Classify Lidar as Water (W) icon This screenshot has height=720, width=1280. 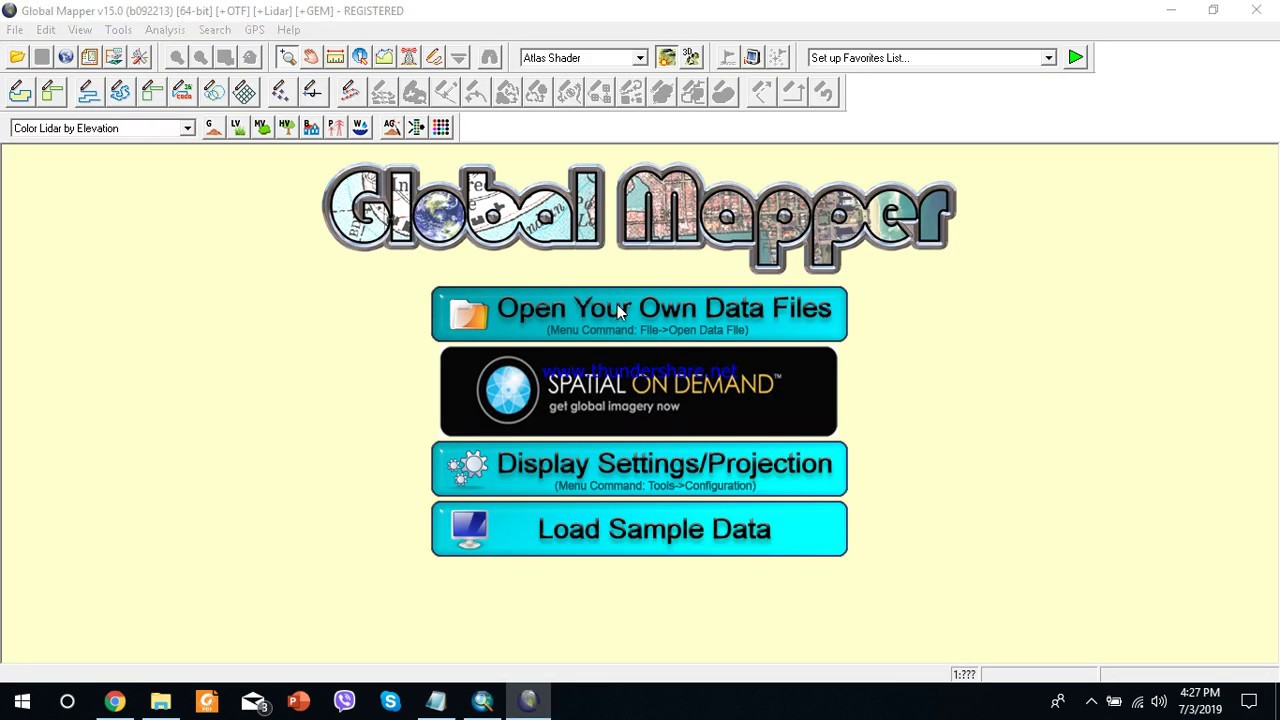click(360, 127)
